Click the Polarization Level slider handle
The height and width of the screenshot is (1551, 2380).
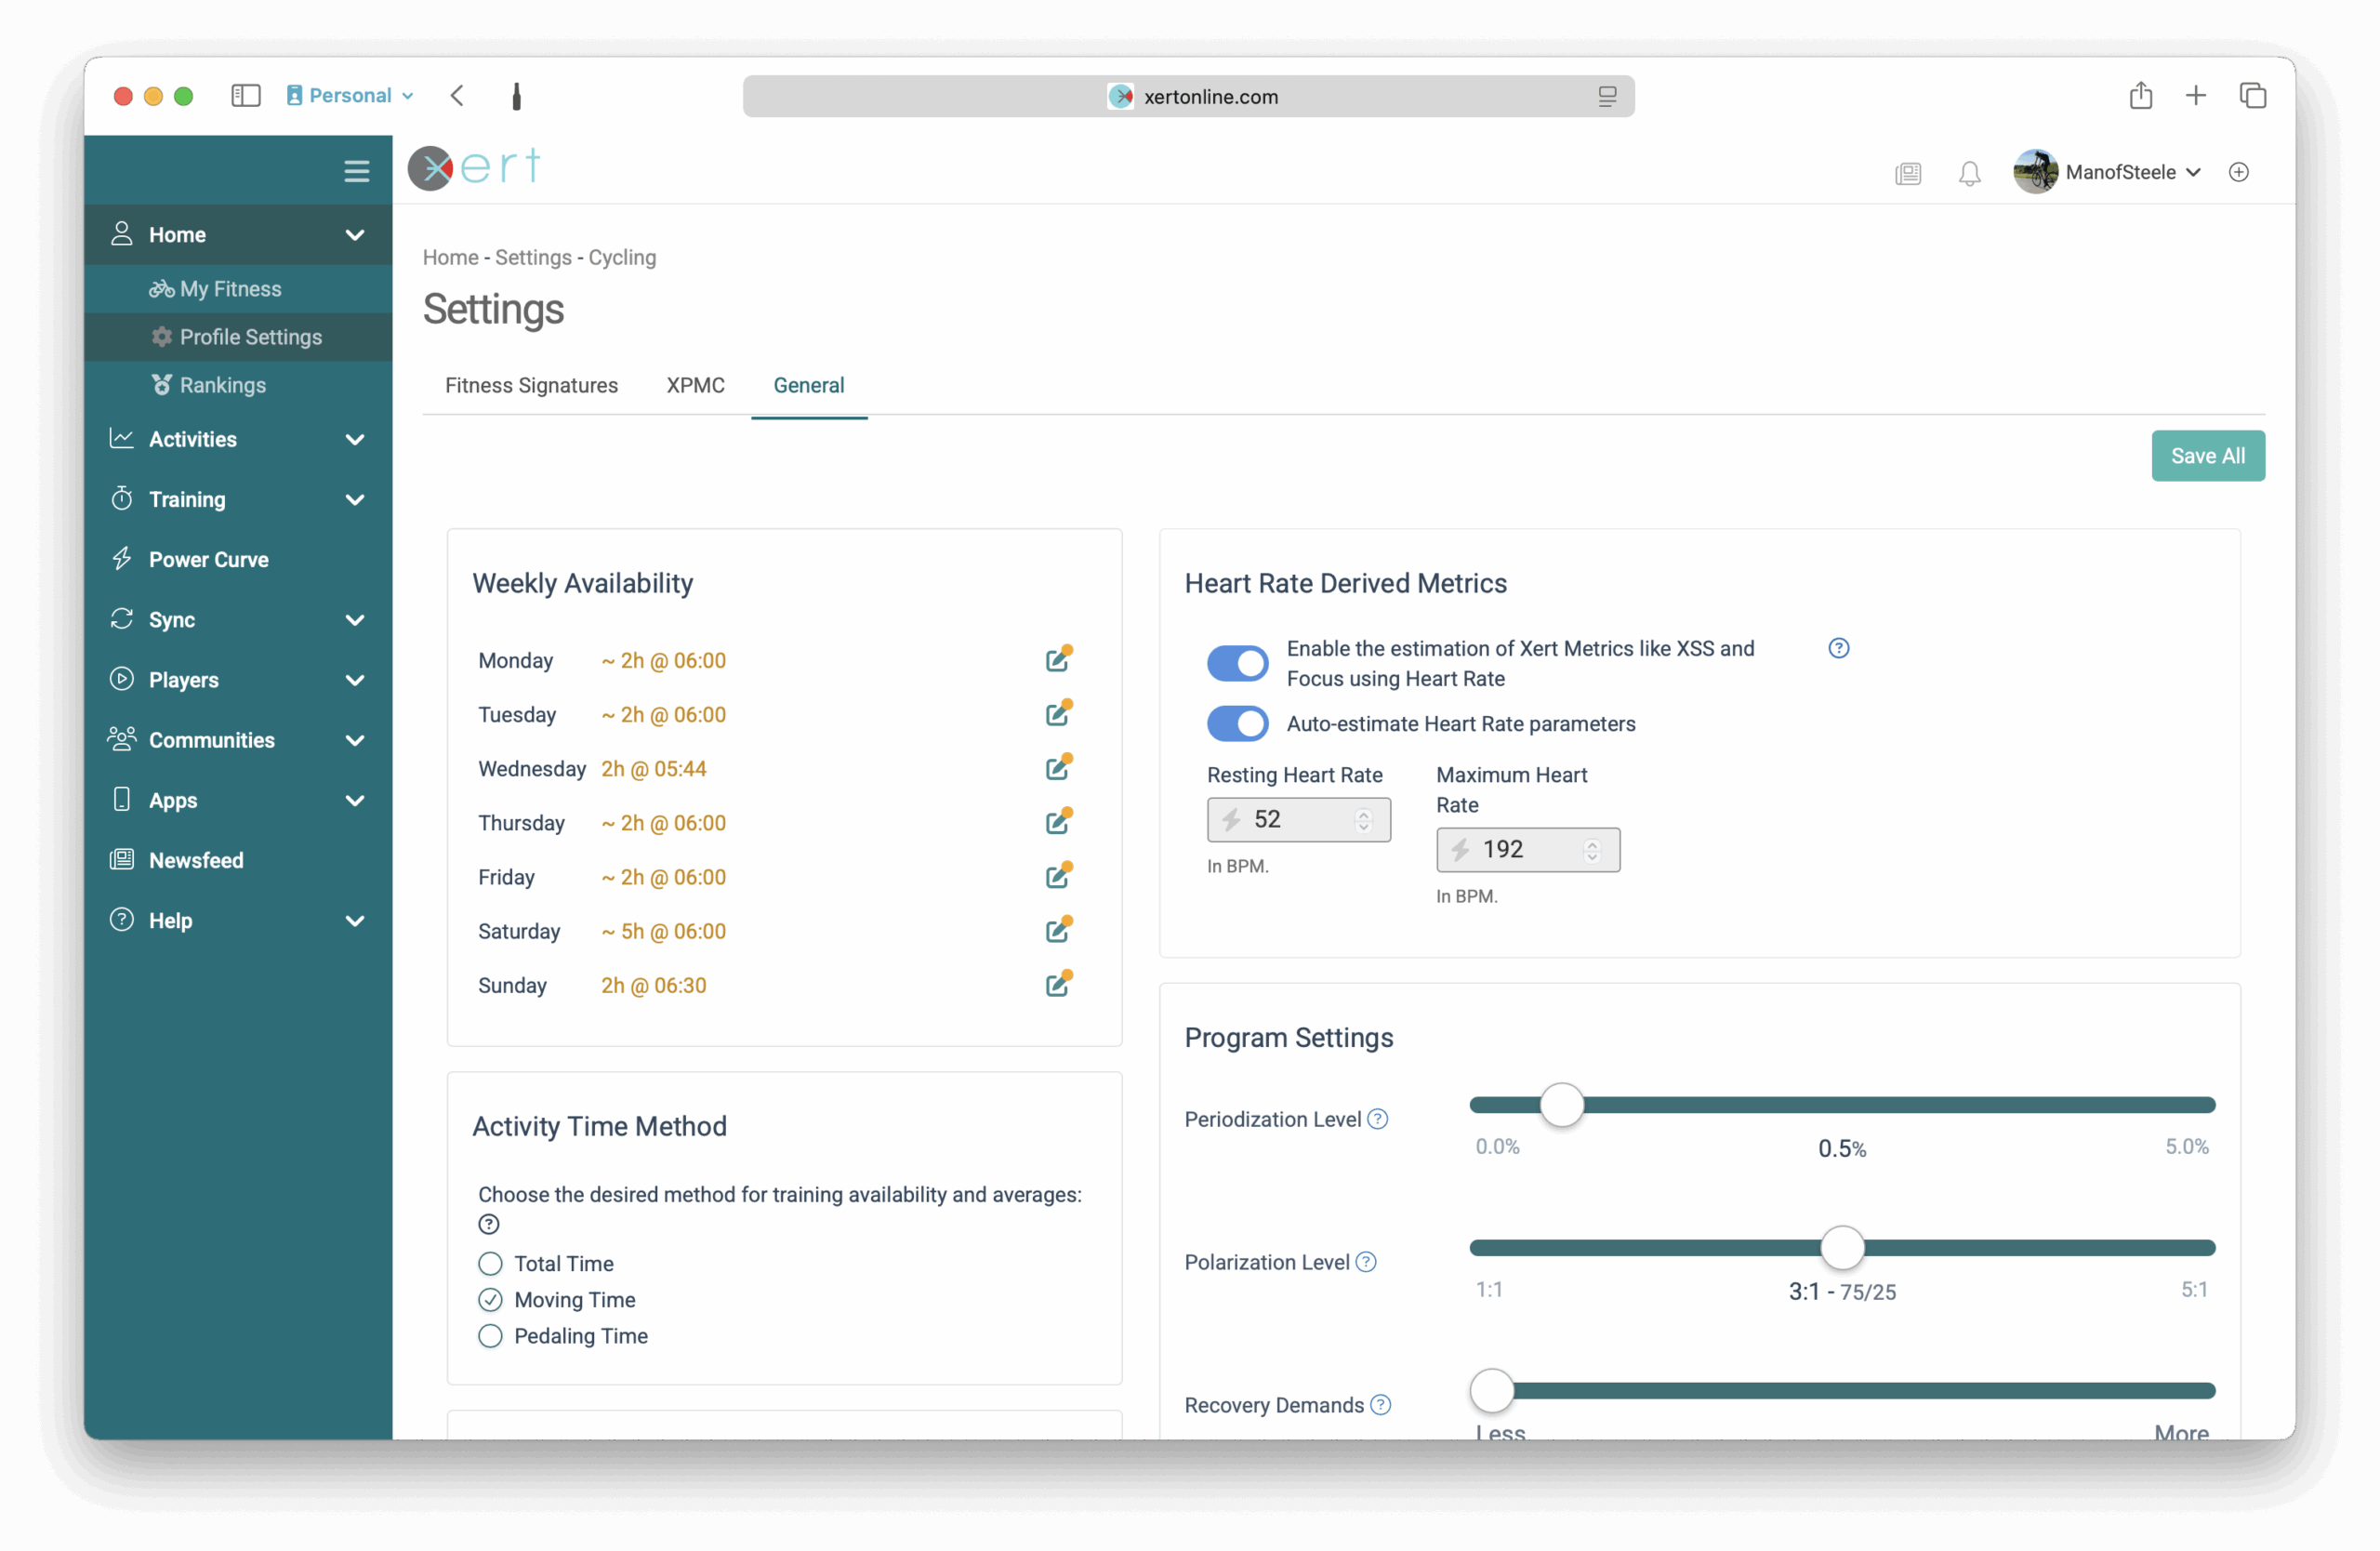click(1841, 1247)
